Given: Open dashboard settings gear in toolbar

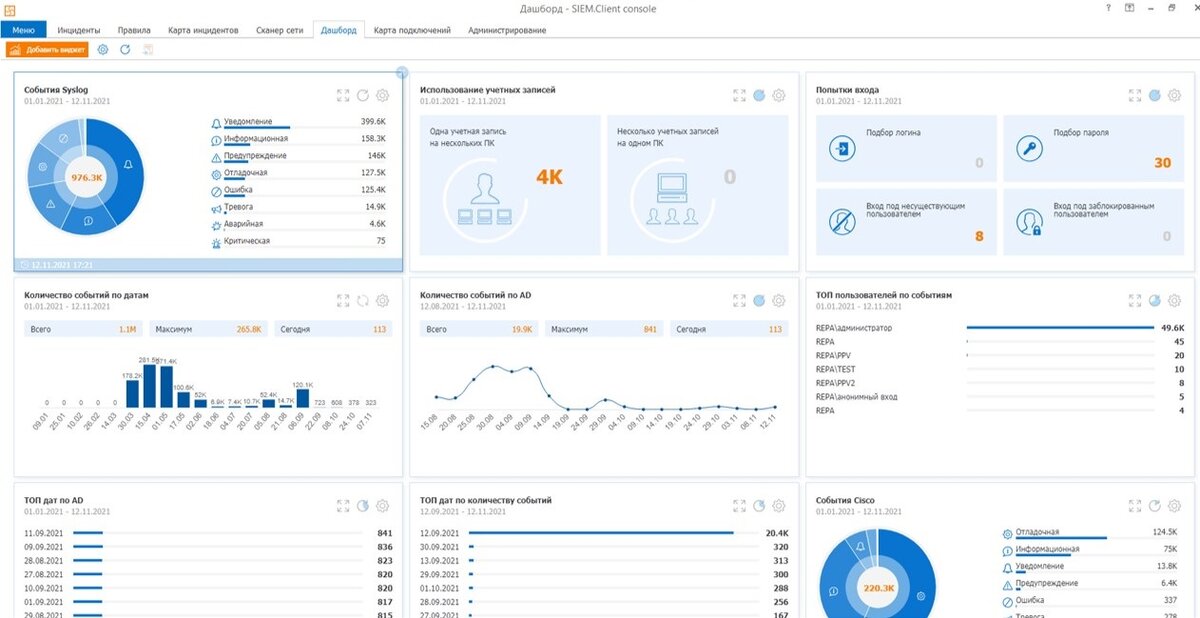Looking at the screenshot, I should (103, 49).
